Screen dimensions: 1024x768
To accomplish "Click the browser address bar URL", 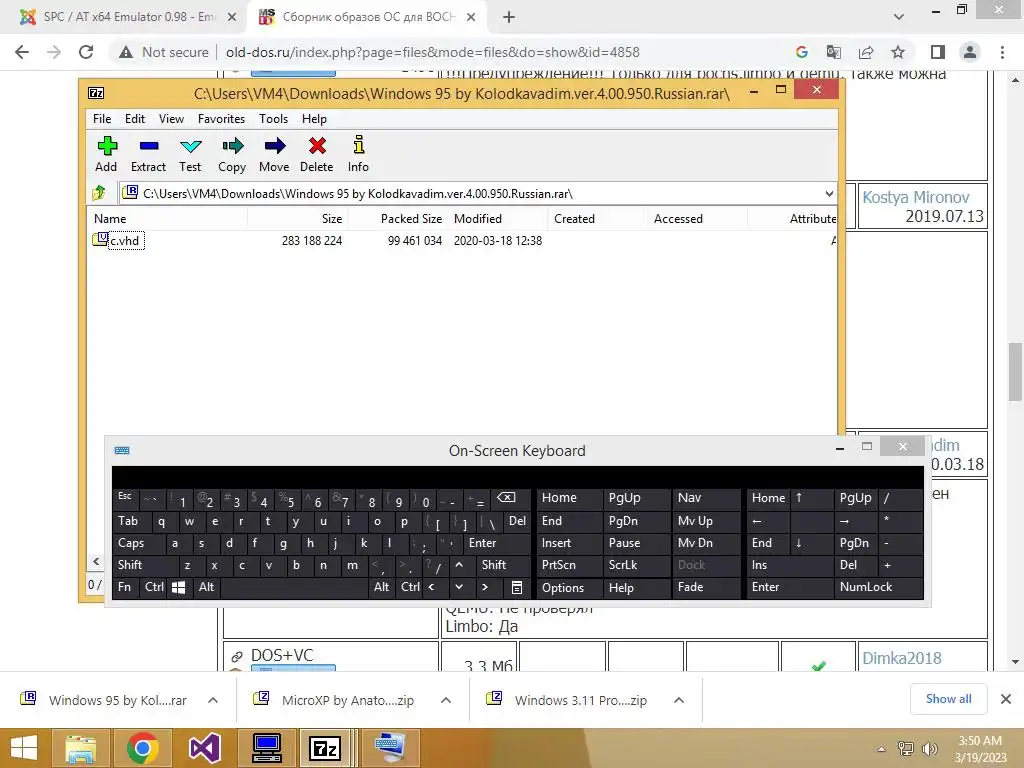I will pos(432,52).
